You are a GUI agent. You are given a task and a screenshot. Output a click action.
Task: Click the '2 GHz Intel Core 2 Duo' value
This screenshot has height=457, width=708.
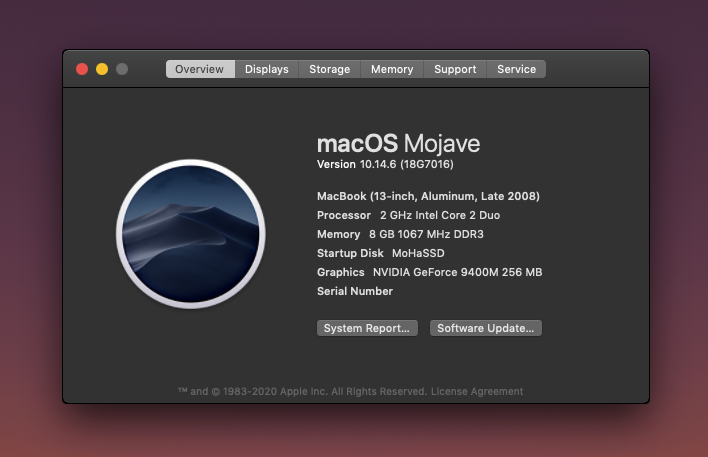440,215
